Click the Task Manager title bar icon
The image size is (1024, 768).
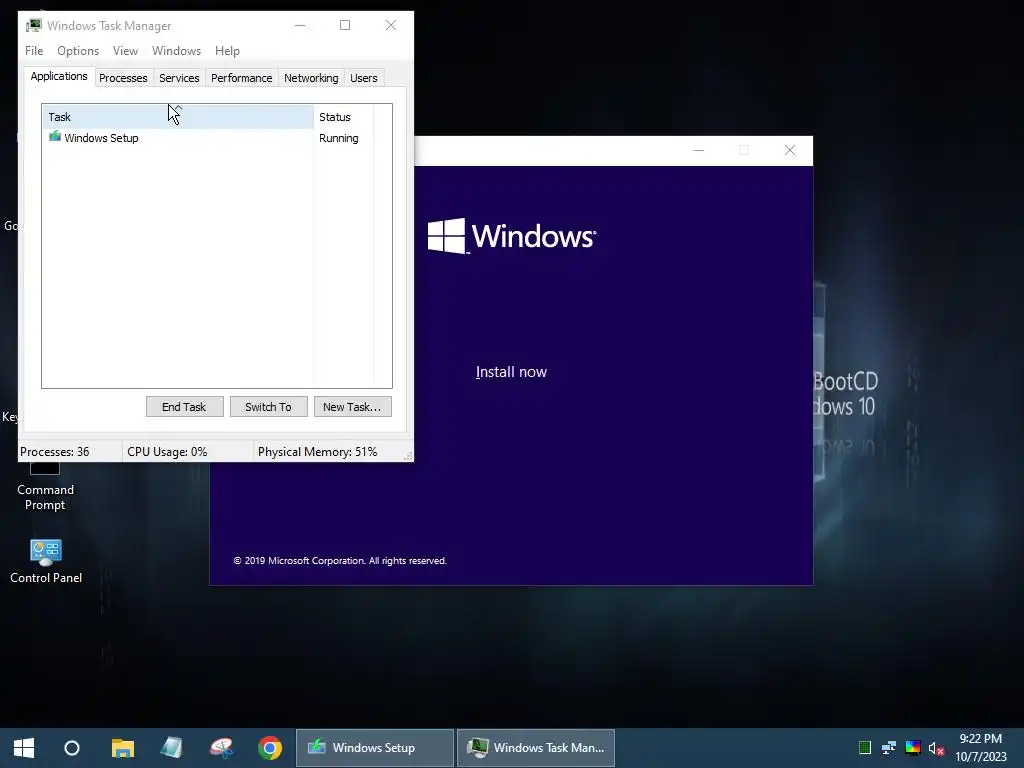34,25
